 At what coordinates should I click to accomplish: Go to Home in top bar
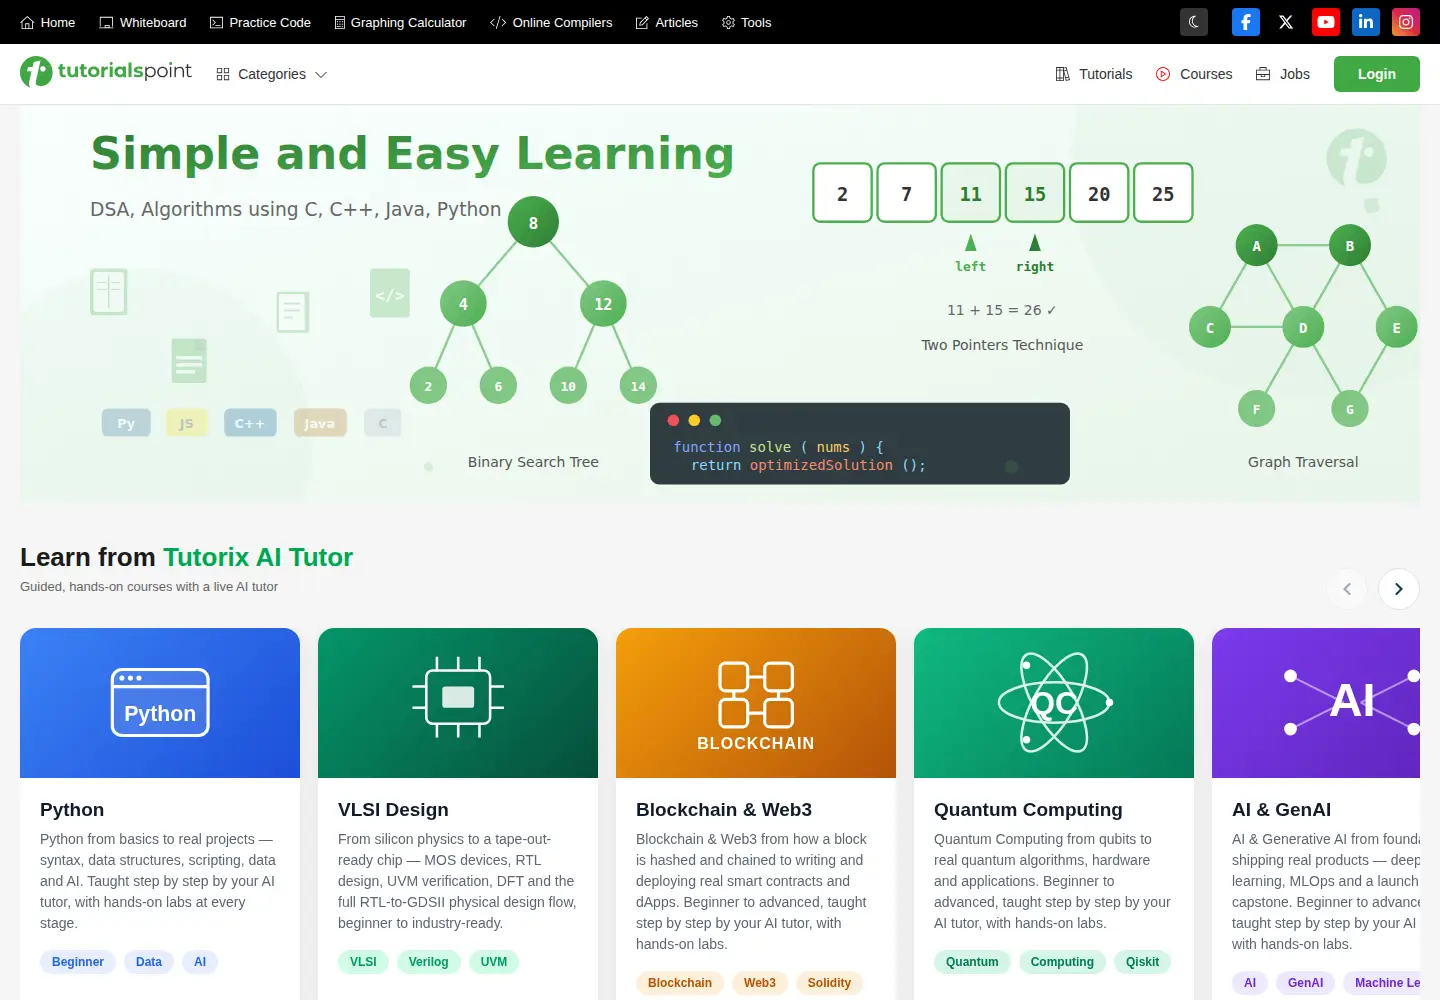point(48,22)
